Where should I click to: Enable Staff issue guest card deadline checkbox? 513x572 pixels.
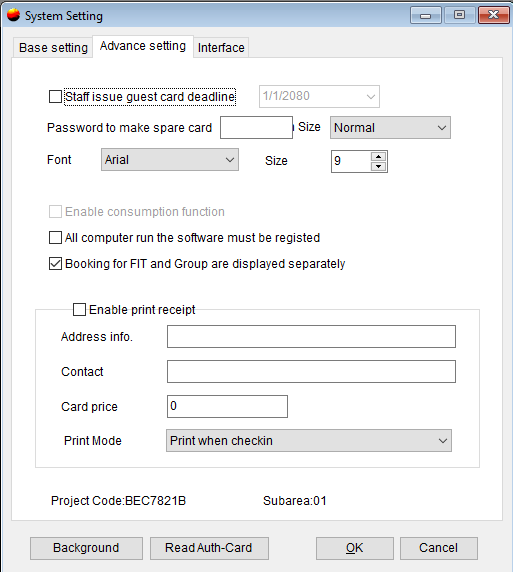55,97
